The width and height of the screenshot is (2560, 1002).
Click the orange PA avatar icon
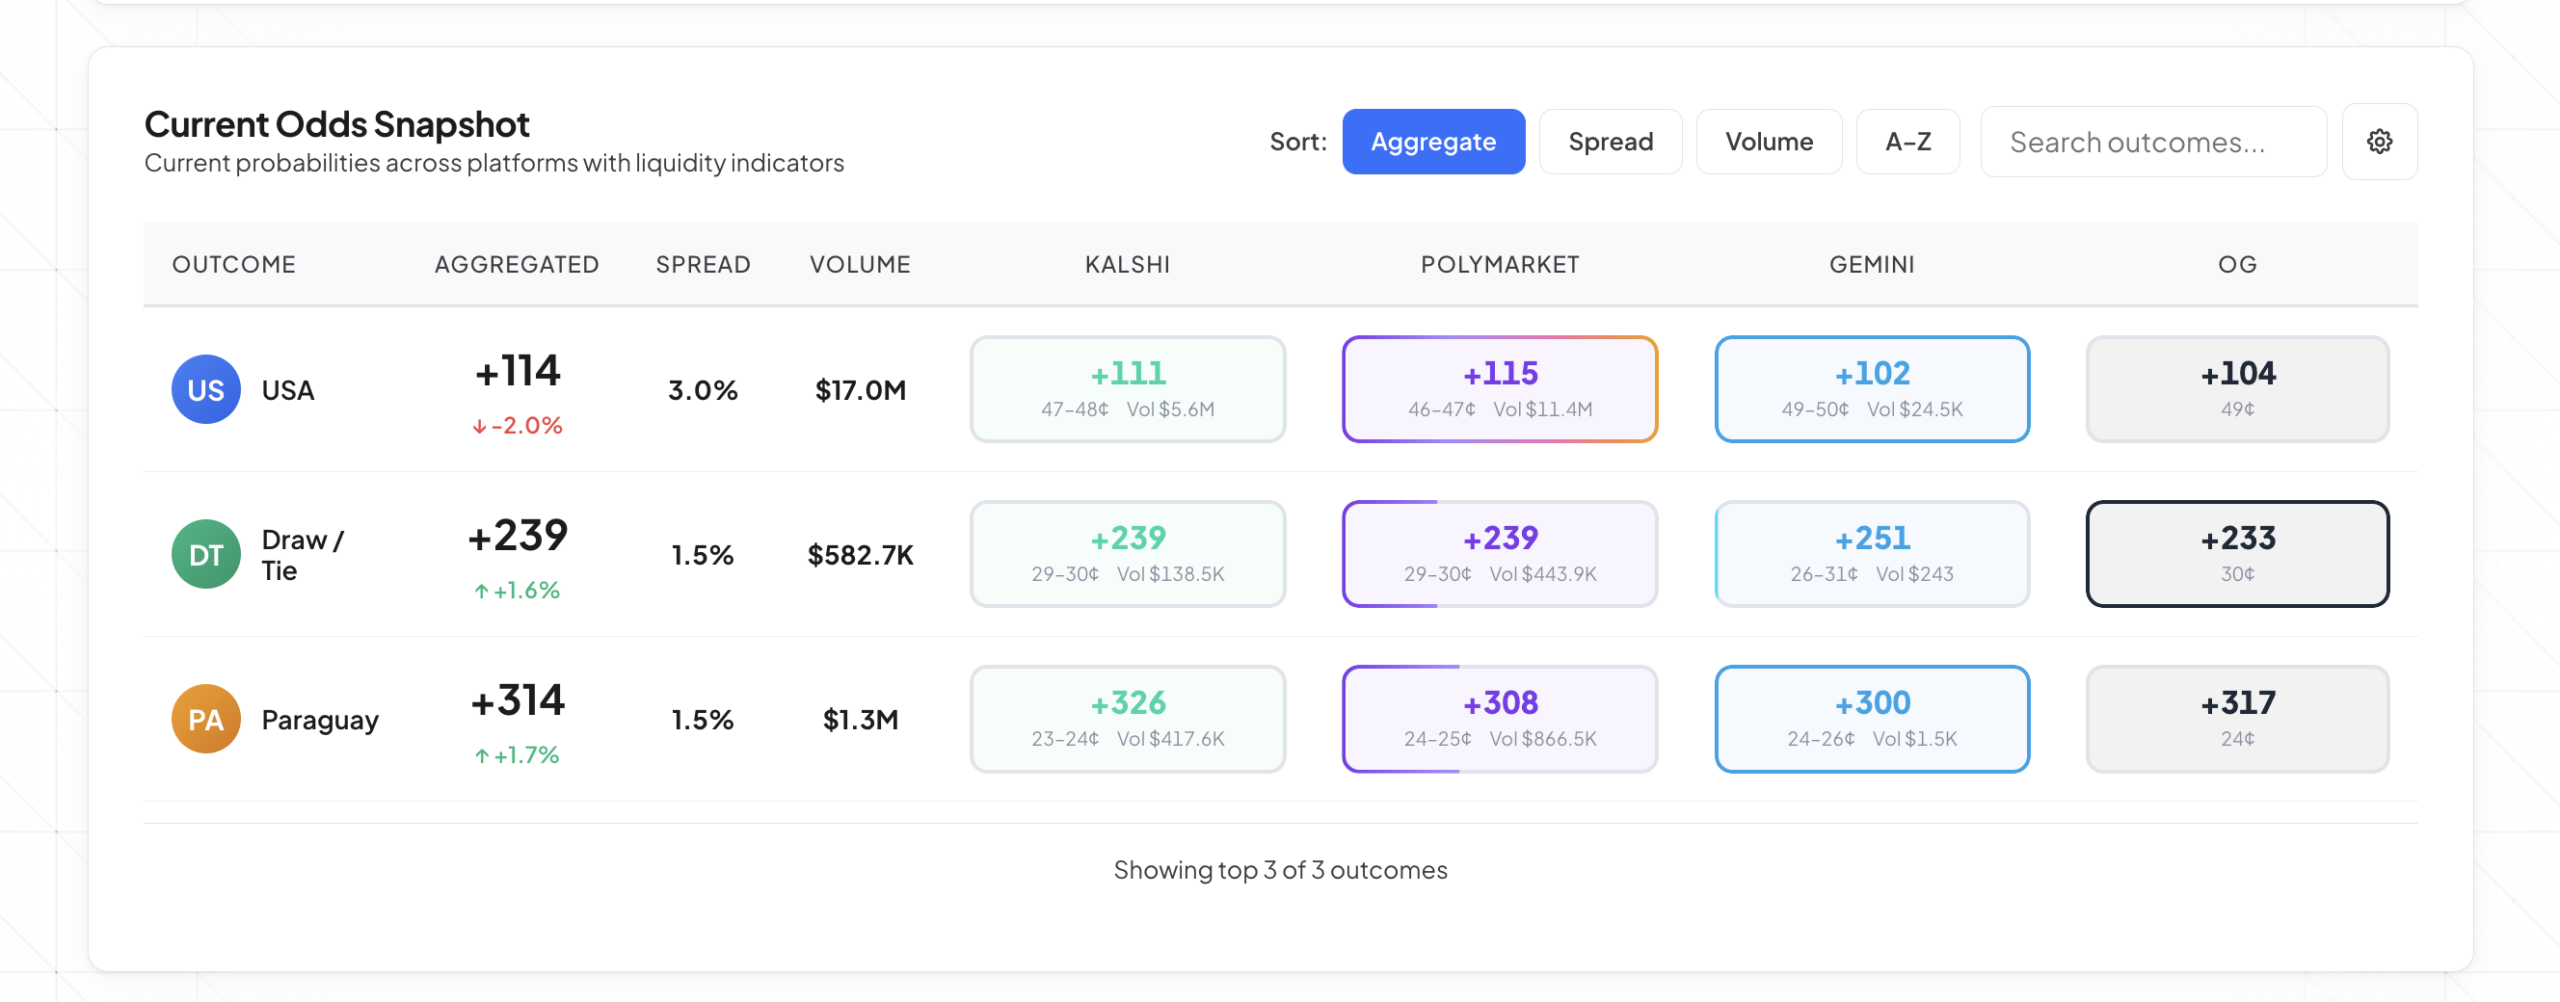(206, 720)
